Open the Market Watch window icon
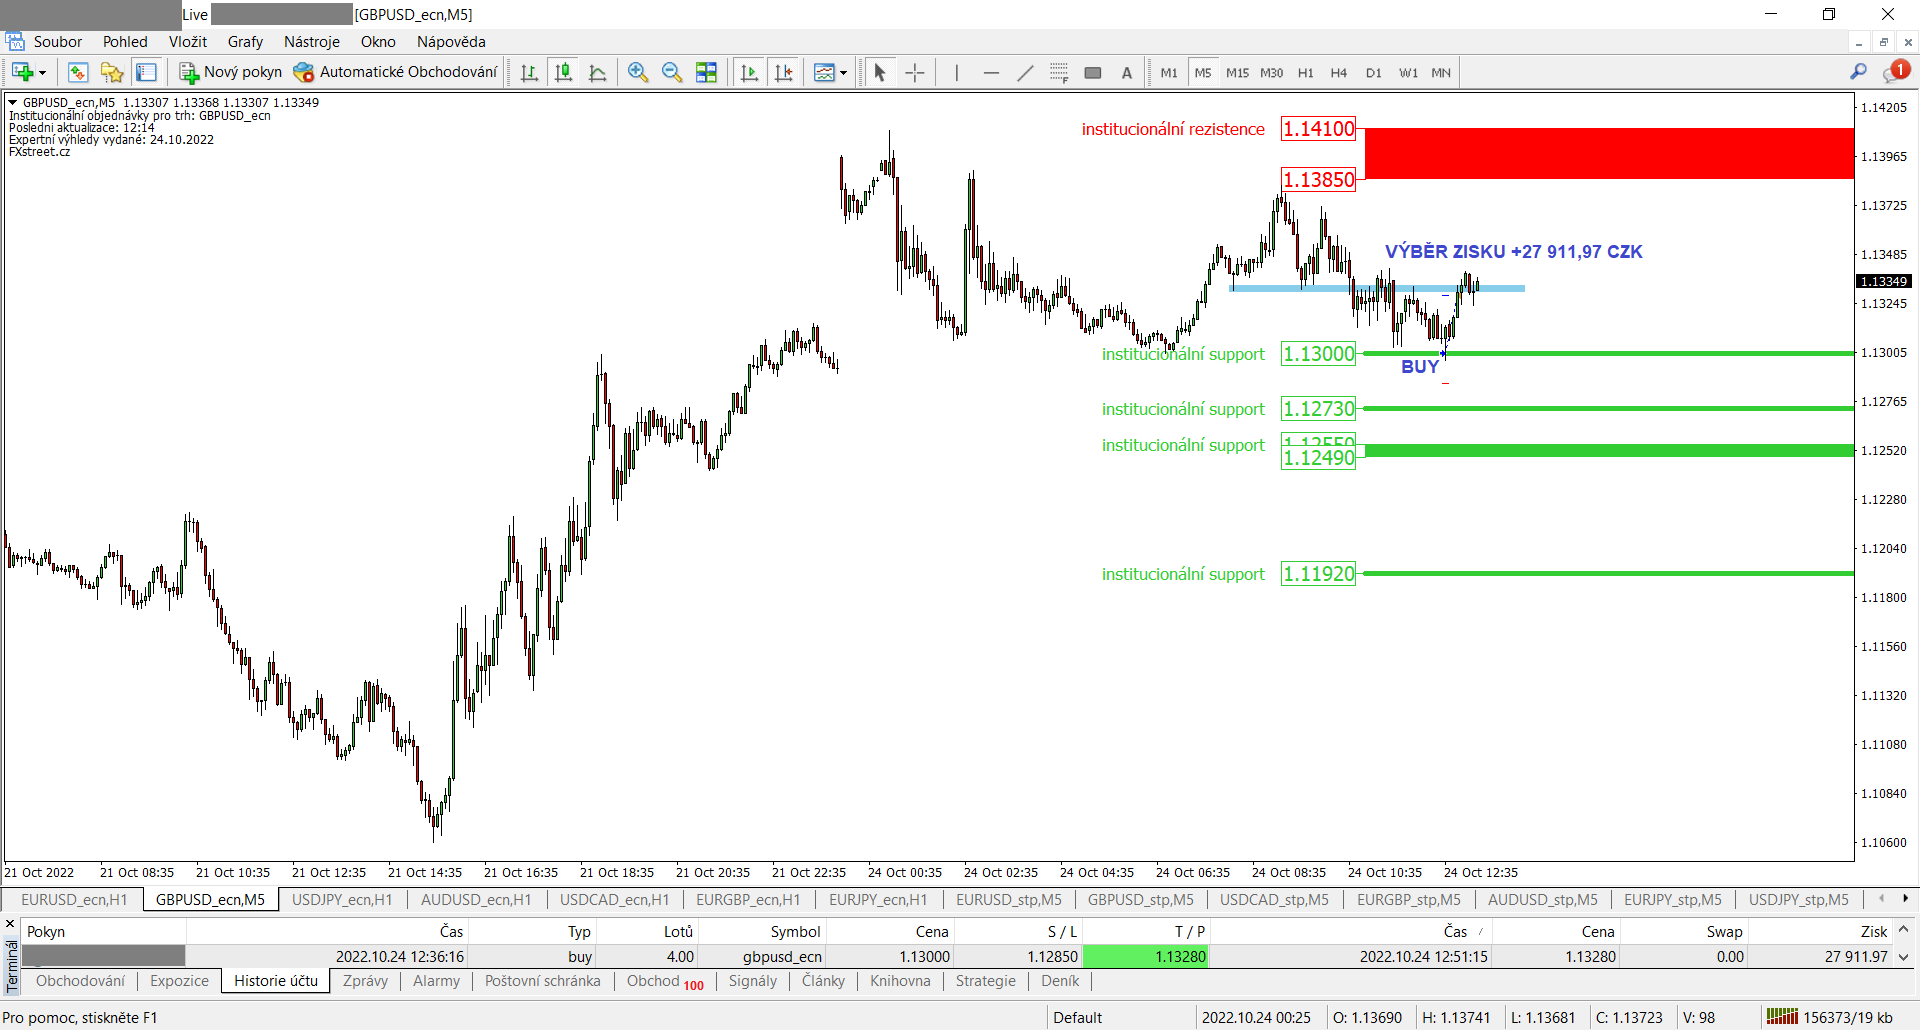Viewport: 1920px width, 1030px height. (78, 72)
